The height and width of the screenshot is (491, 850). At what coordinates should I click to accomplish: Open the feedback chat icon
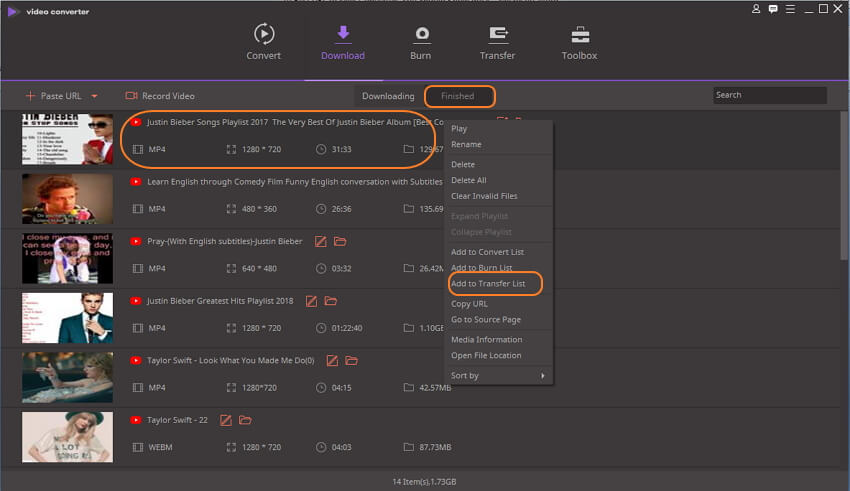[773, 9]
